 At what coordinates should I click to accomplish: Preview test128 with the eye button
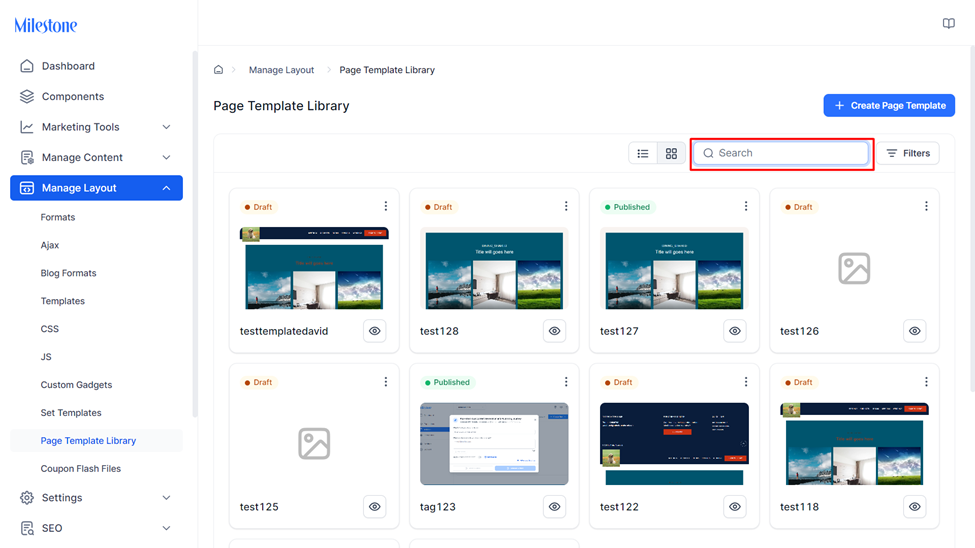555,331
